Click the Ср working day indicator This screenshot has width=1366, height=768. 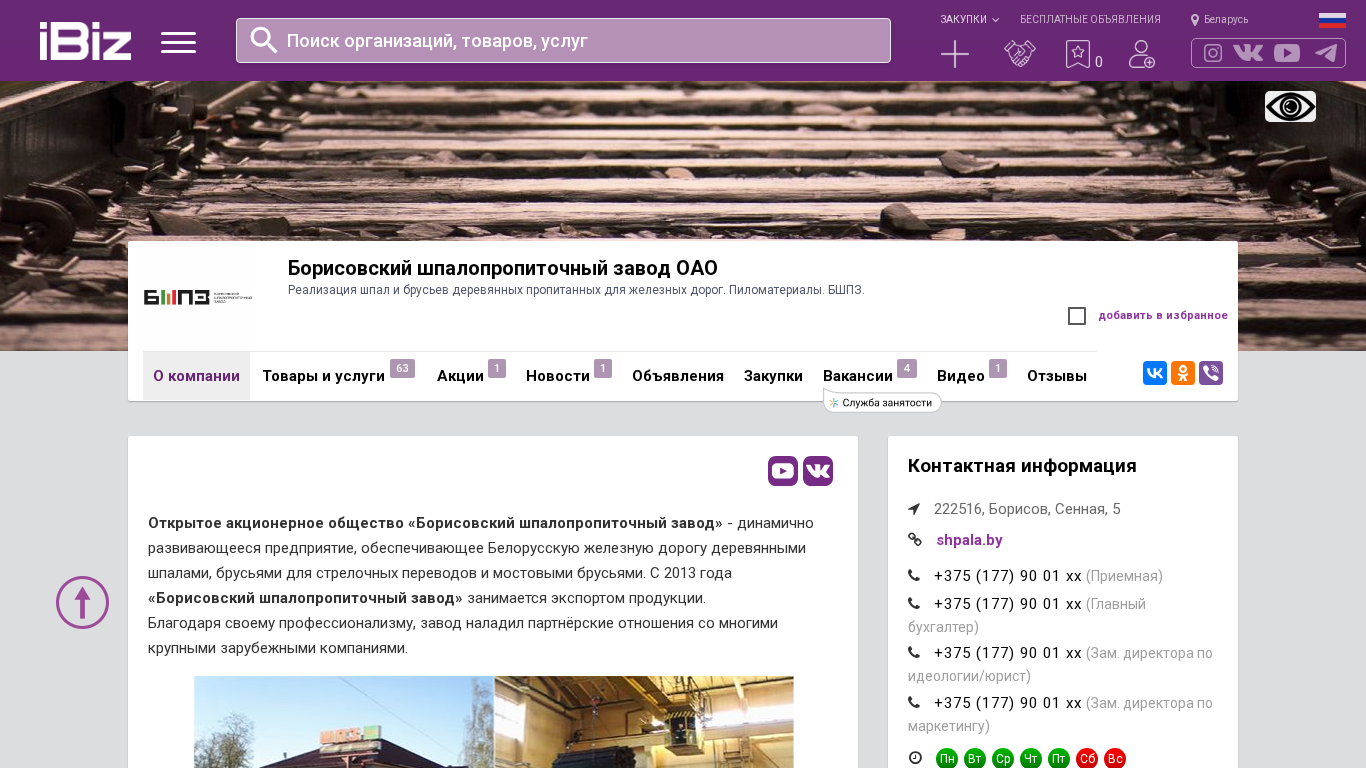tap(1003, 759)
